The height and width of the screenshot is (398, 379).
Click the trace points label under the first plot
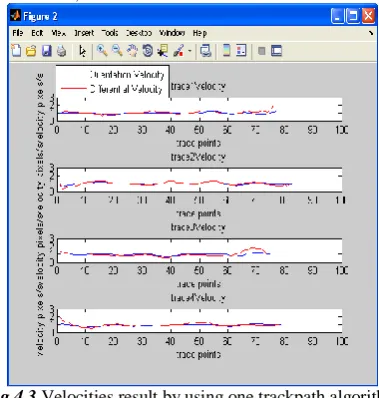(198, 143)
